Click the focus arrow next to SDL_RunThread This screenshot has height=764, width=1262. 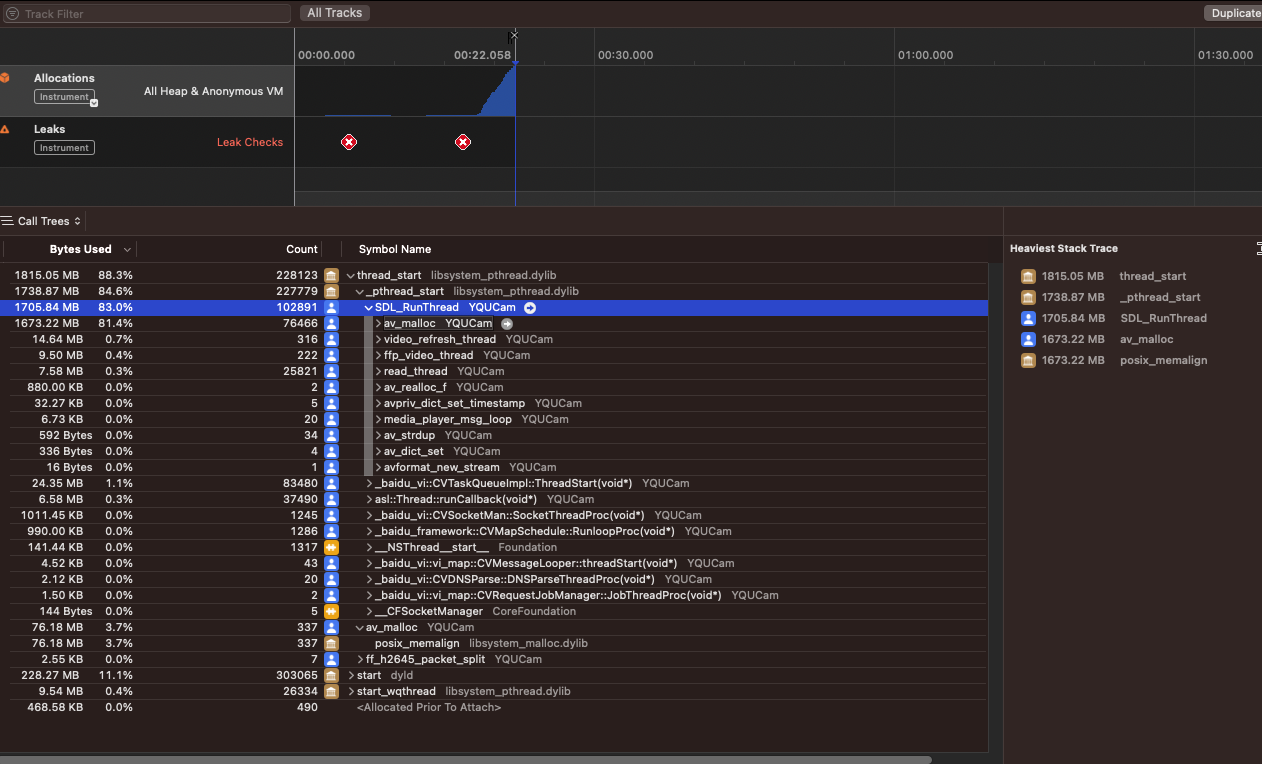(530, 307)
